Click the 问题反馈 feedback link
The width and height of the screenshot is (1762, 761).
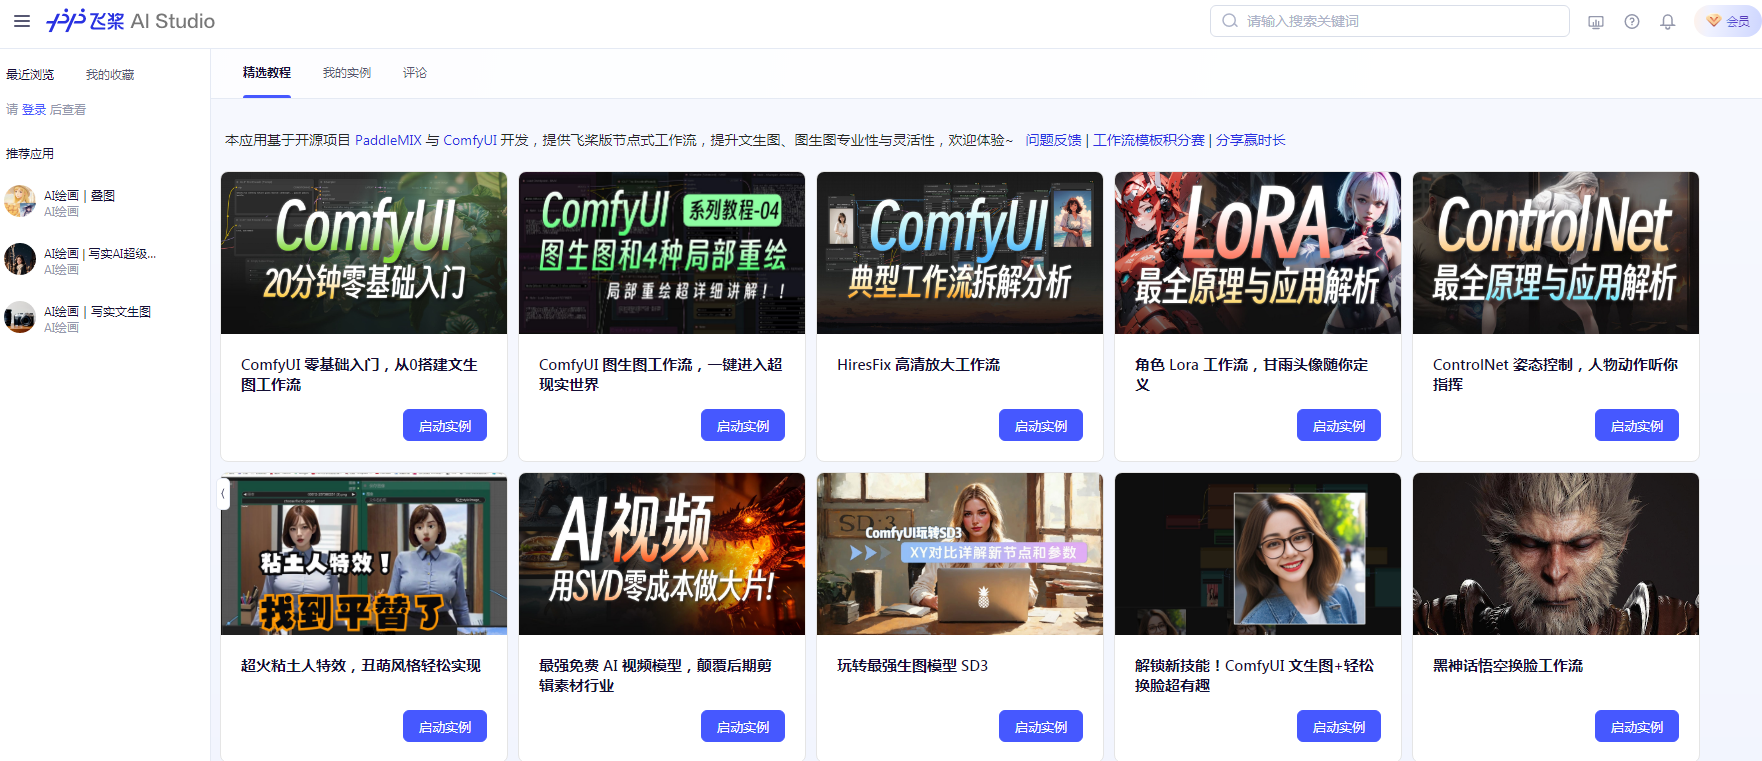coord(1053,141)
